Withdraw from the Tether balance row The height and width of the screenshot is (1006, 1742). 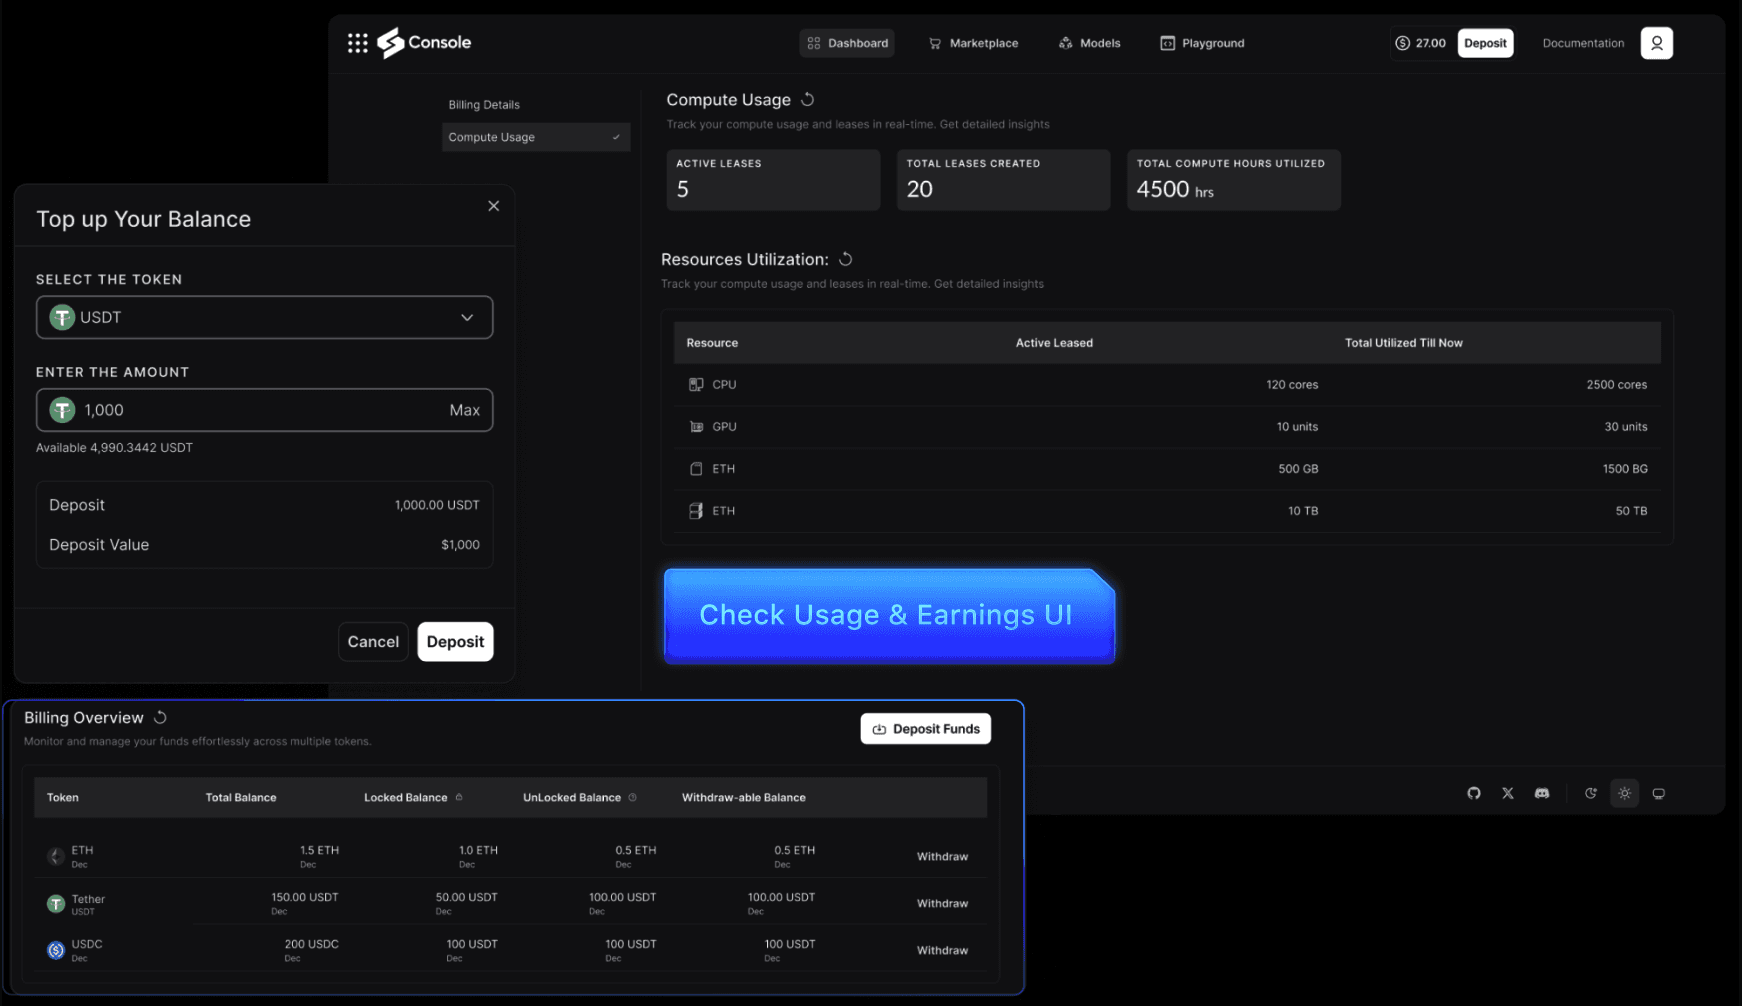click(x=942, y=903)
